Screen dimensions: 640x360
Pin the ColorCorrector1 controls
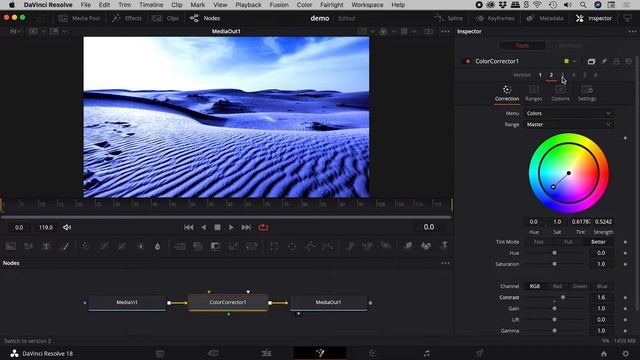coord(604,61)
